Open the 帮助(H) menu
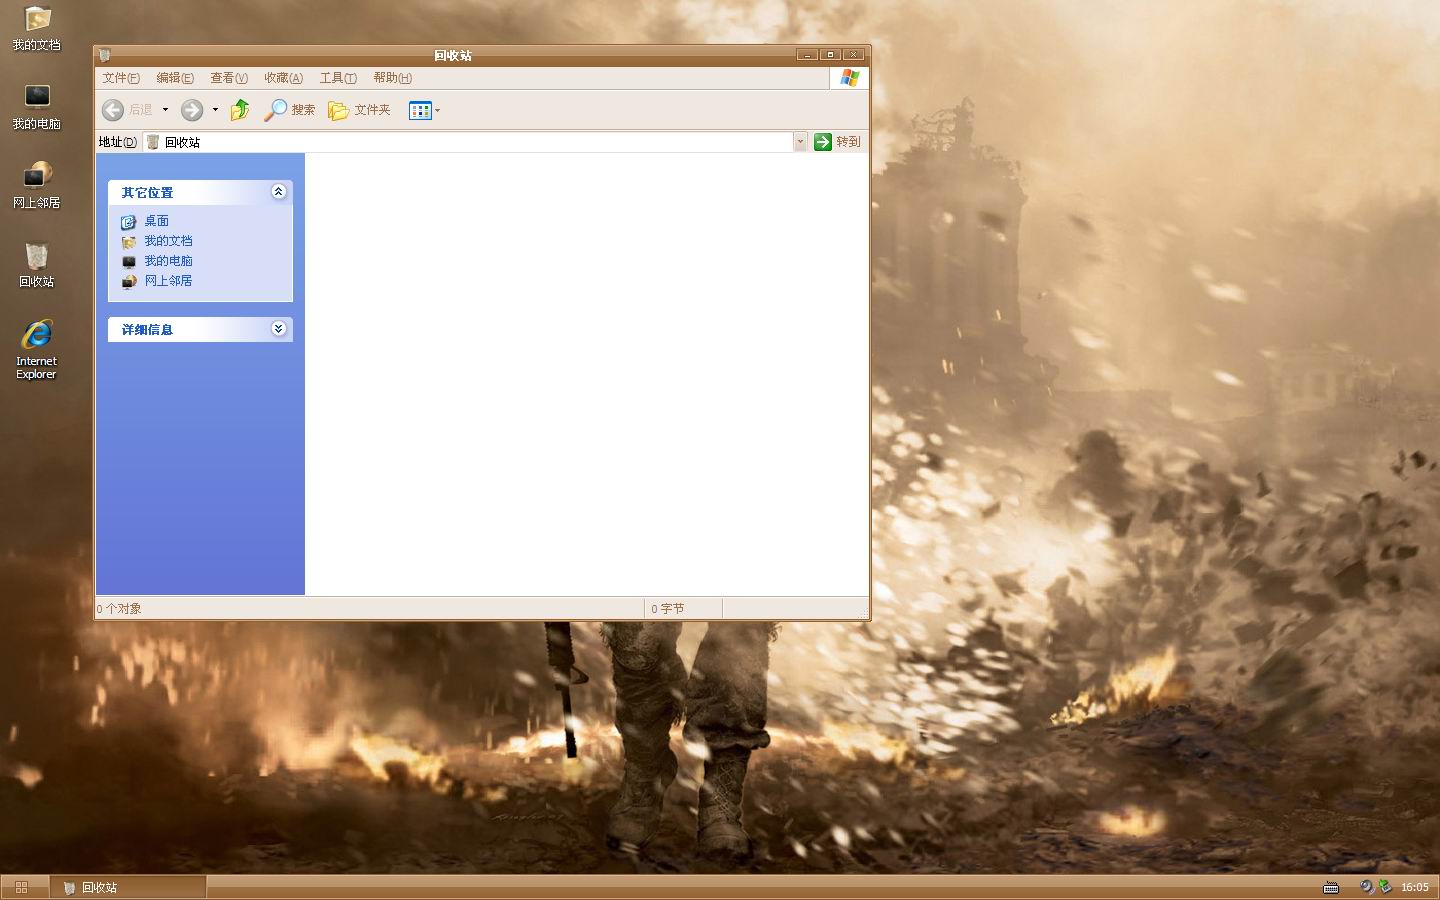Image resolution: width=1440 pixels, height=900 pixels. 392,78
